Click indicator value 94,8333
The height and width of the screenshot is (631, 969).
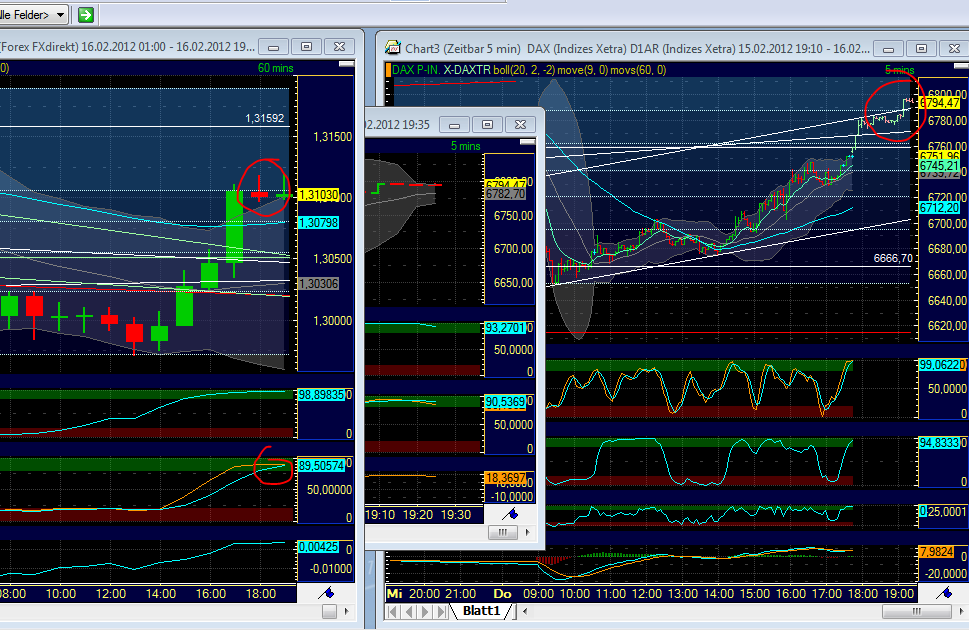tap(940, 443)
